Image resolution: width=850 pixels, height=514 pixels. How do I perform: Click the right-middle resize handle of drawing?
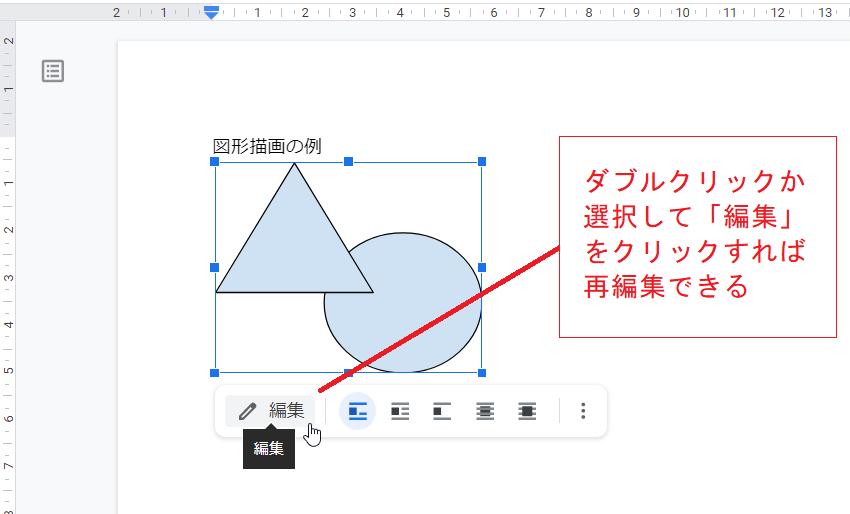[x=482, y=267]
